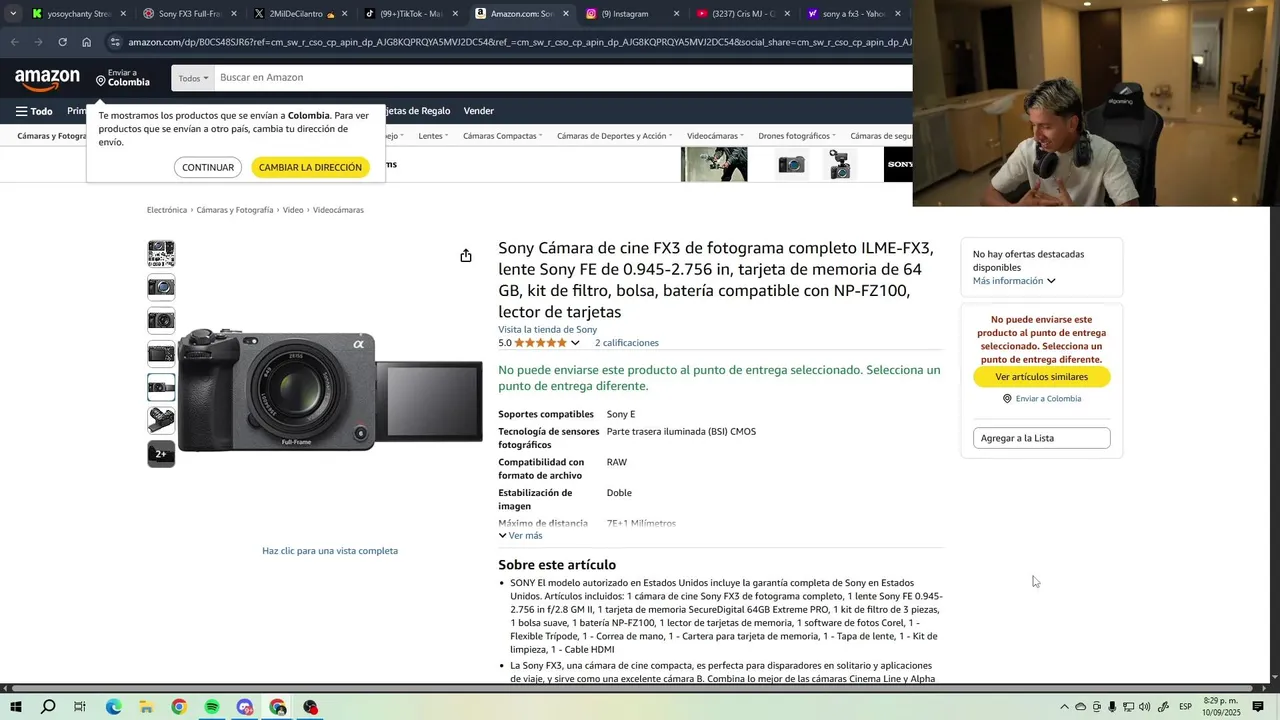Click the browser back arrow
This screenshot has height=720, width=1280.
point(14,42)
